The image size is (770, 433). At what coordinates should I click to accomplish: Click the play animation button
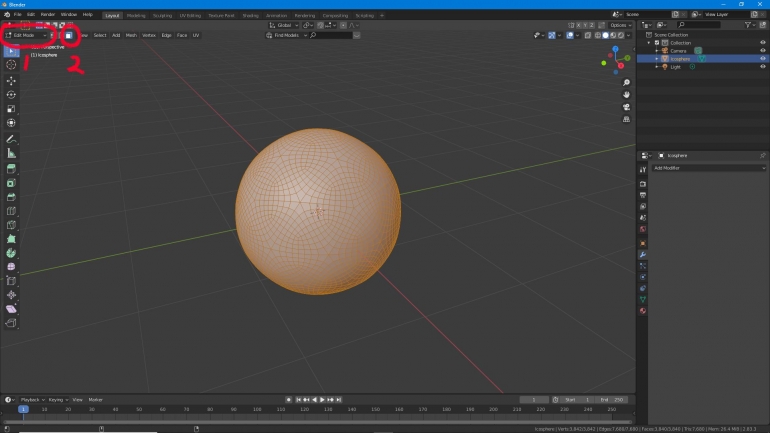tap(322, 400)
